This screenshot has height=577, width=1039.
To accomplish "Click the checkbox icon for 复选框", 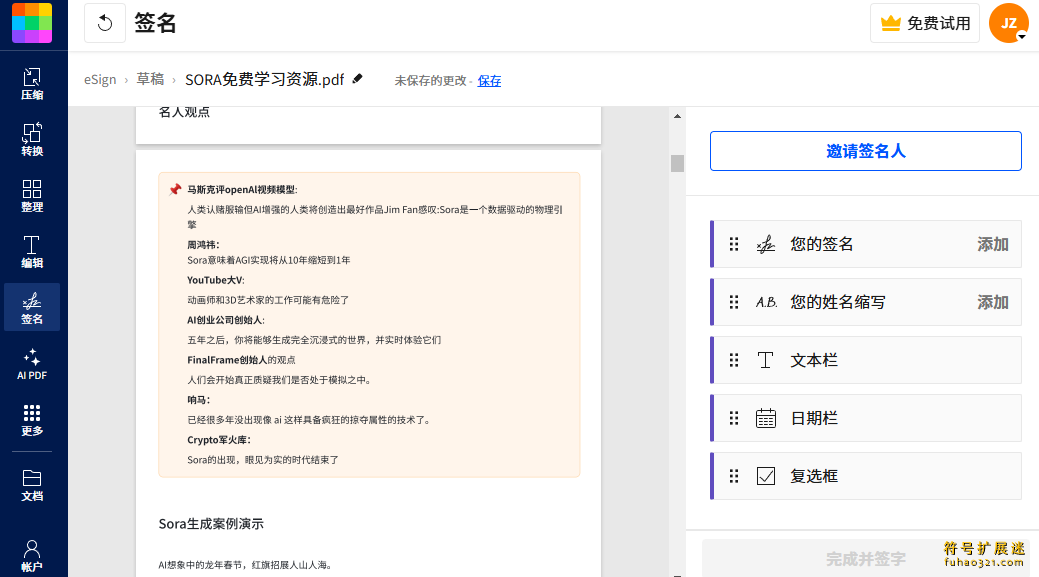I will click(x=765, y=476).
